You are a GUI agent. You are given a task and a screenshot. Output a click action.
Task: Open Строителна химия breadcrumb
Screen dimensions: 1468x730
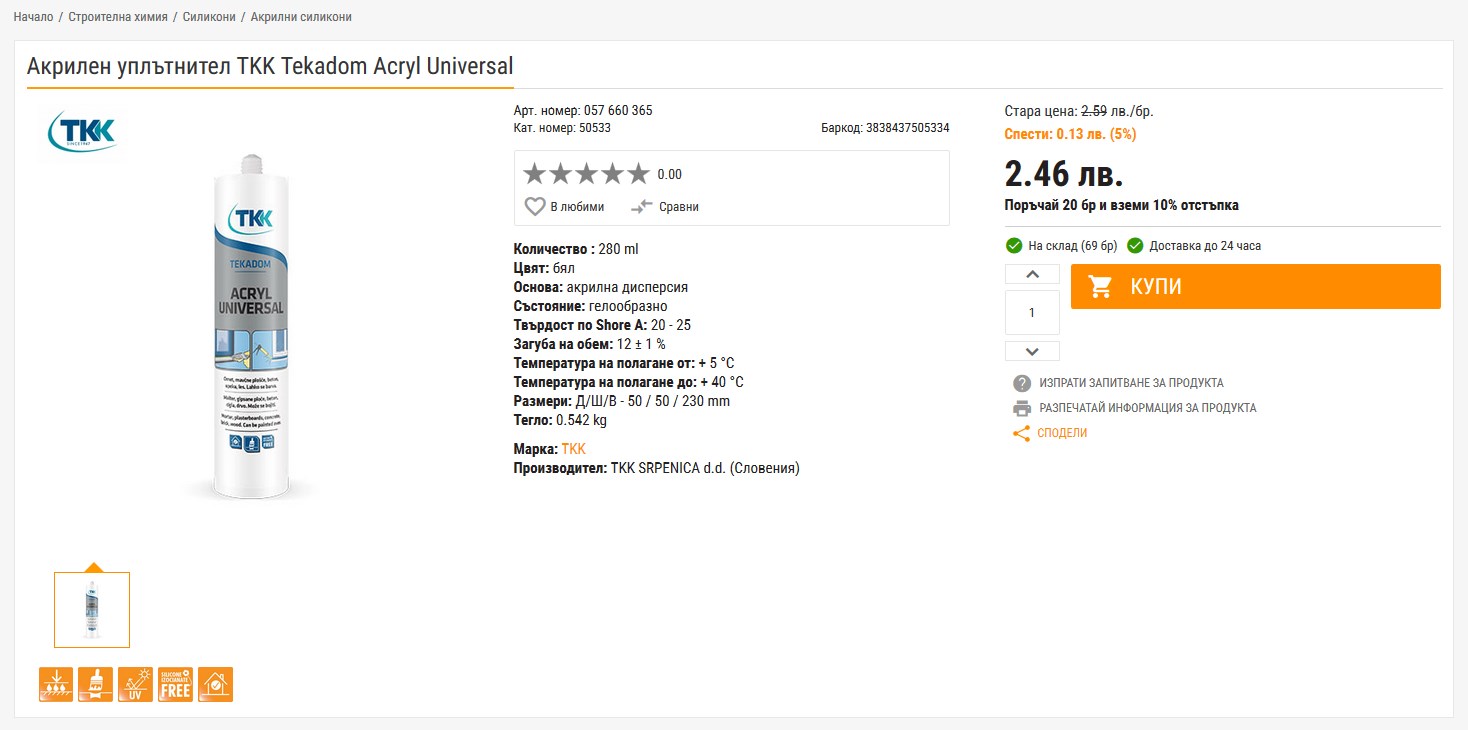pos(119,17)
